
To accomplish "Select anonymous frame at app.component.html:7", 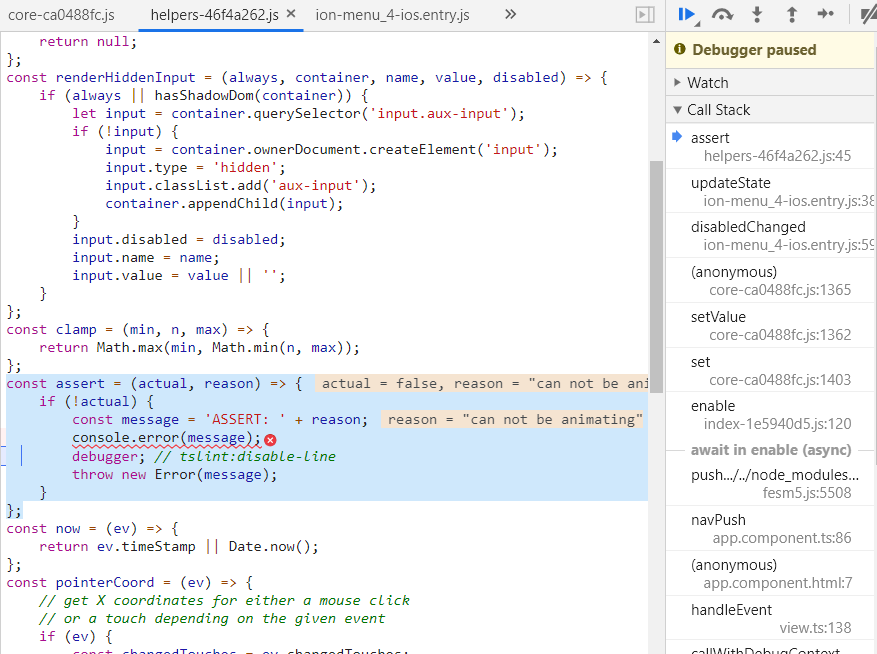I will click(771, 573).
